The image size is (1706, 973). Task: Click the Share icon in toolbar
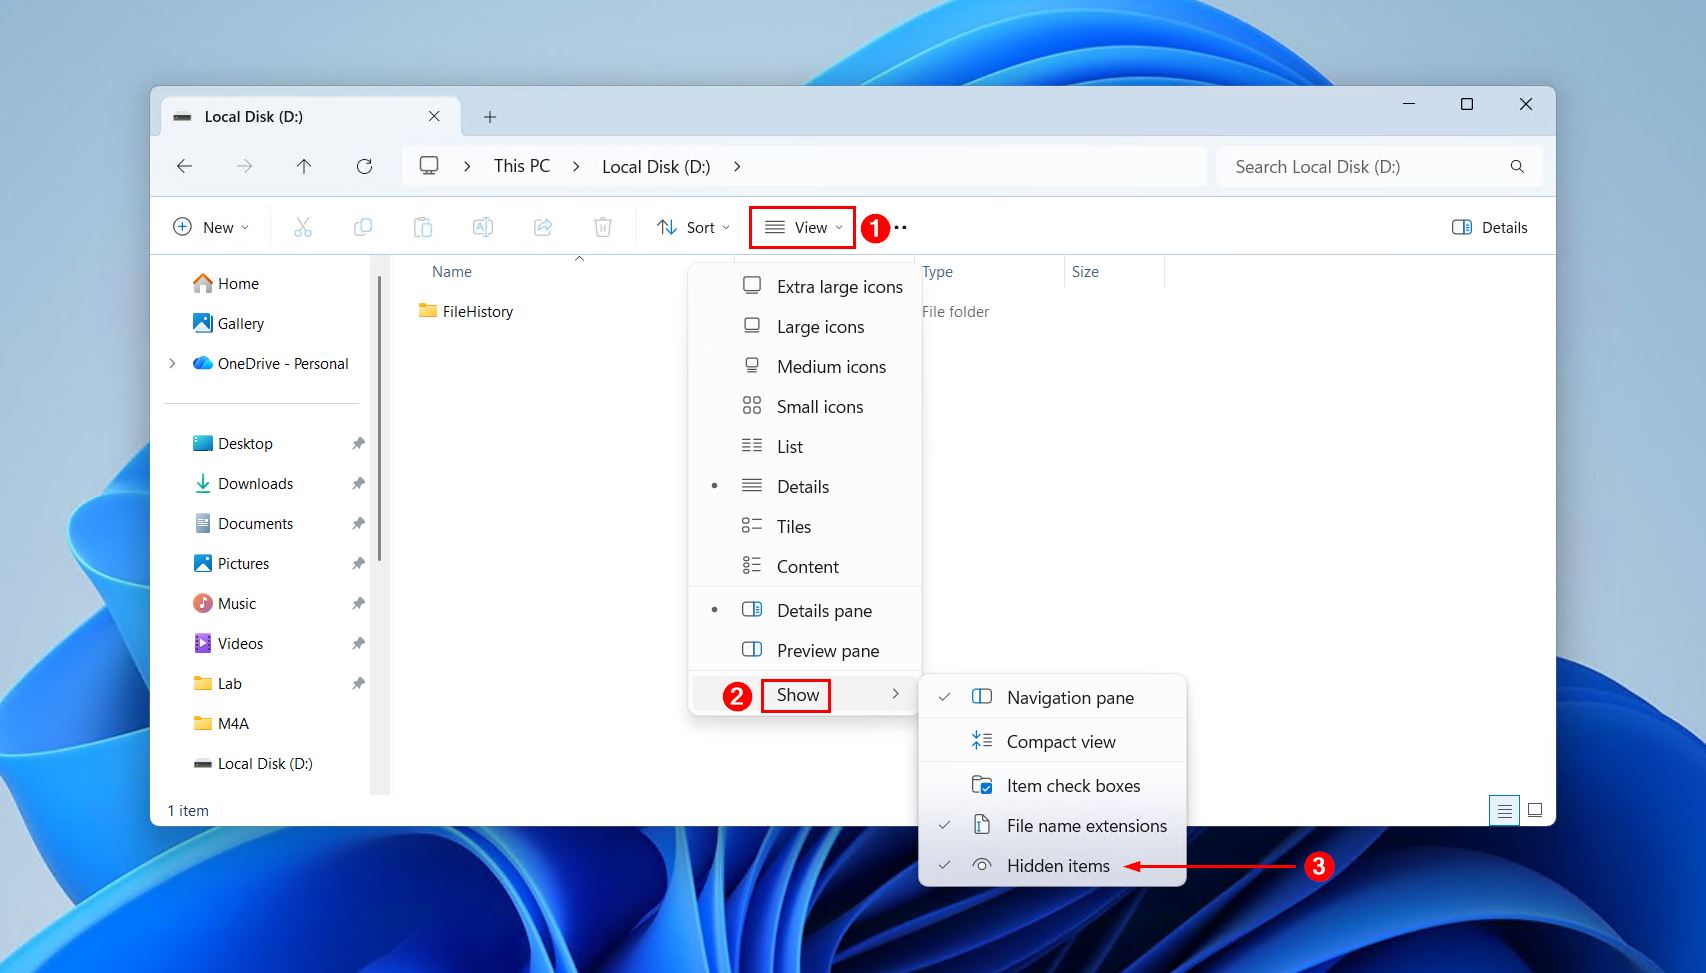[543, 227]
